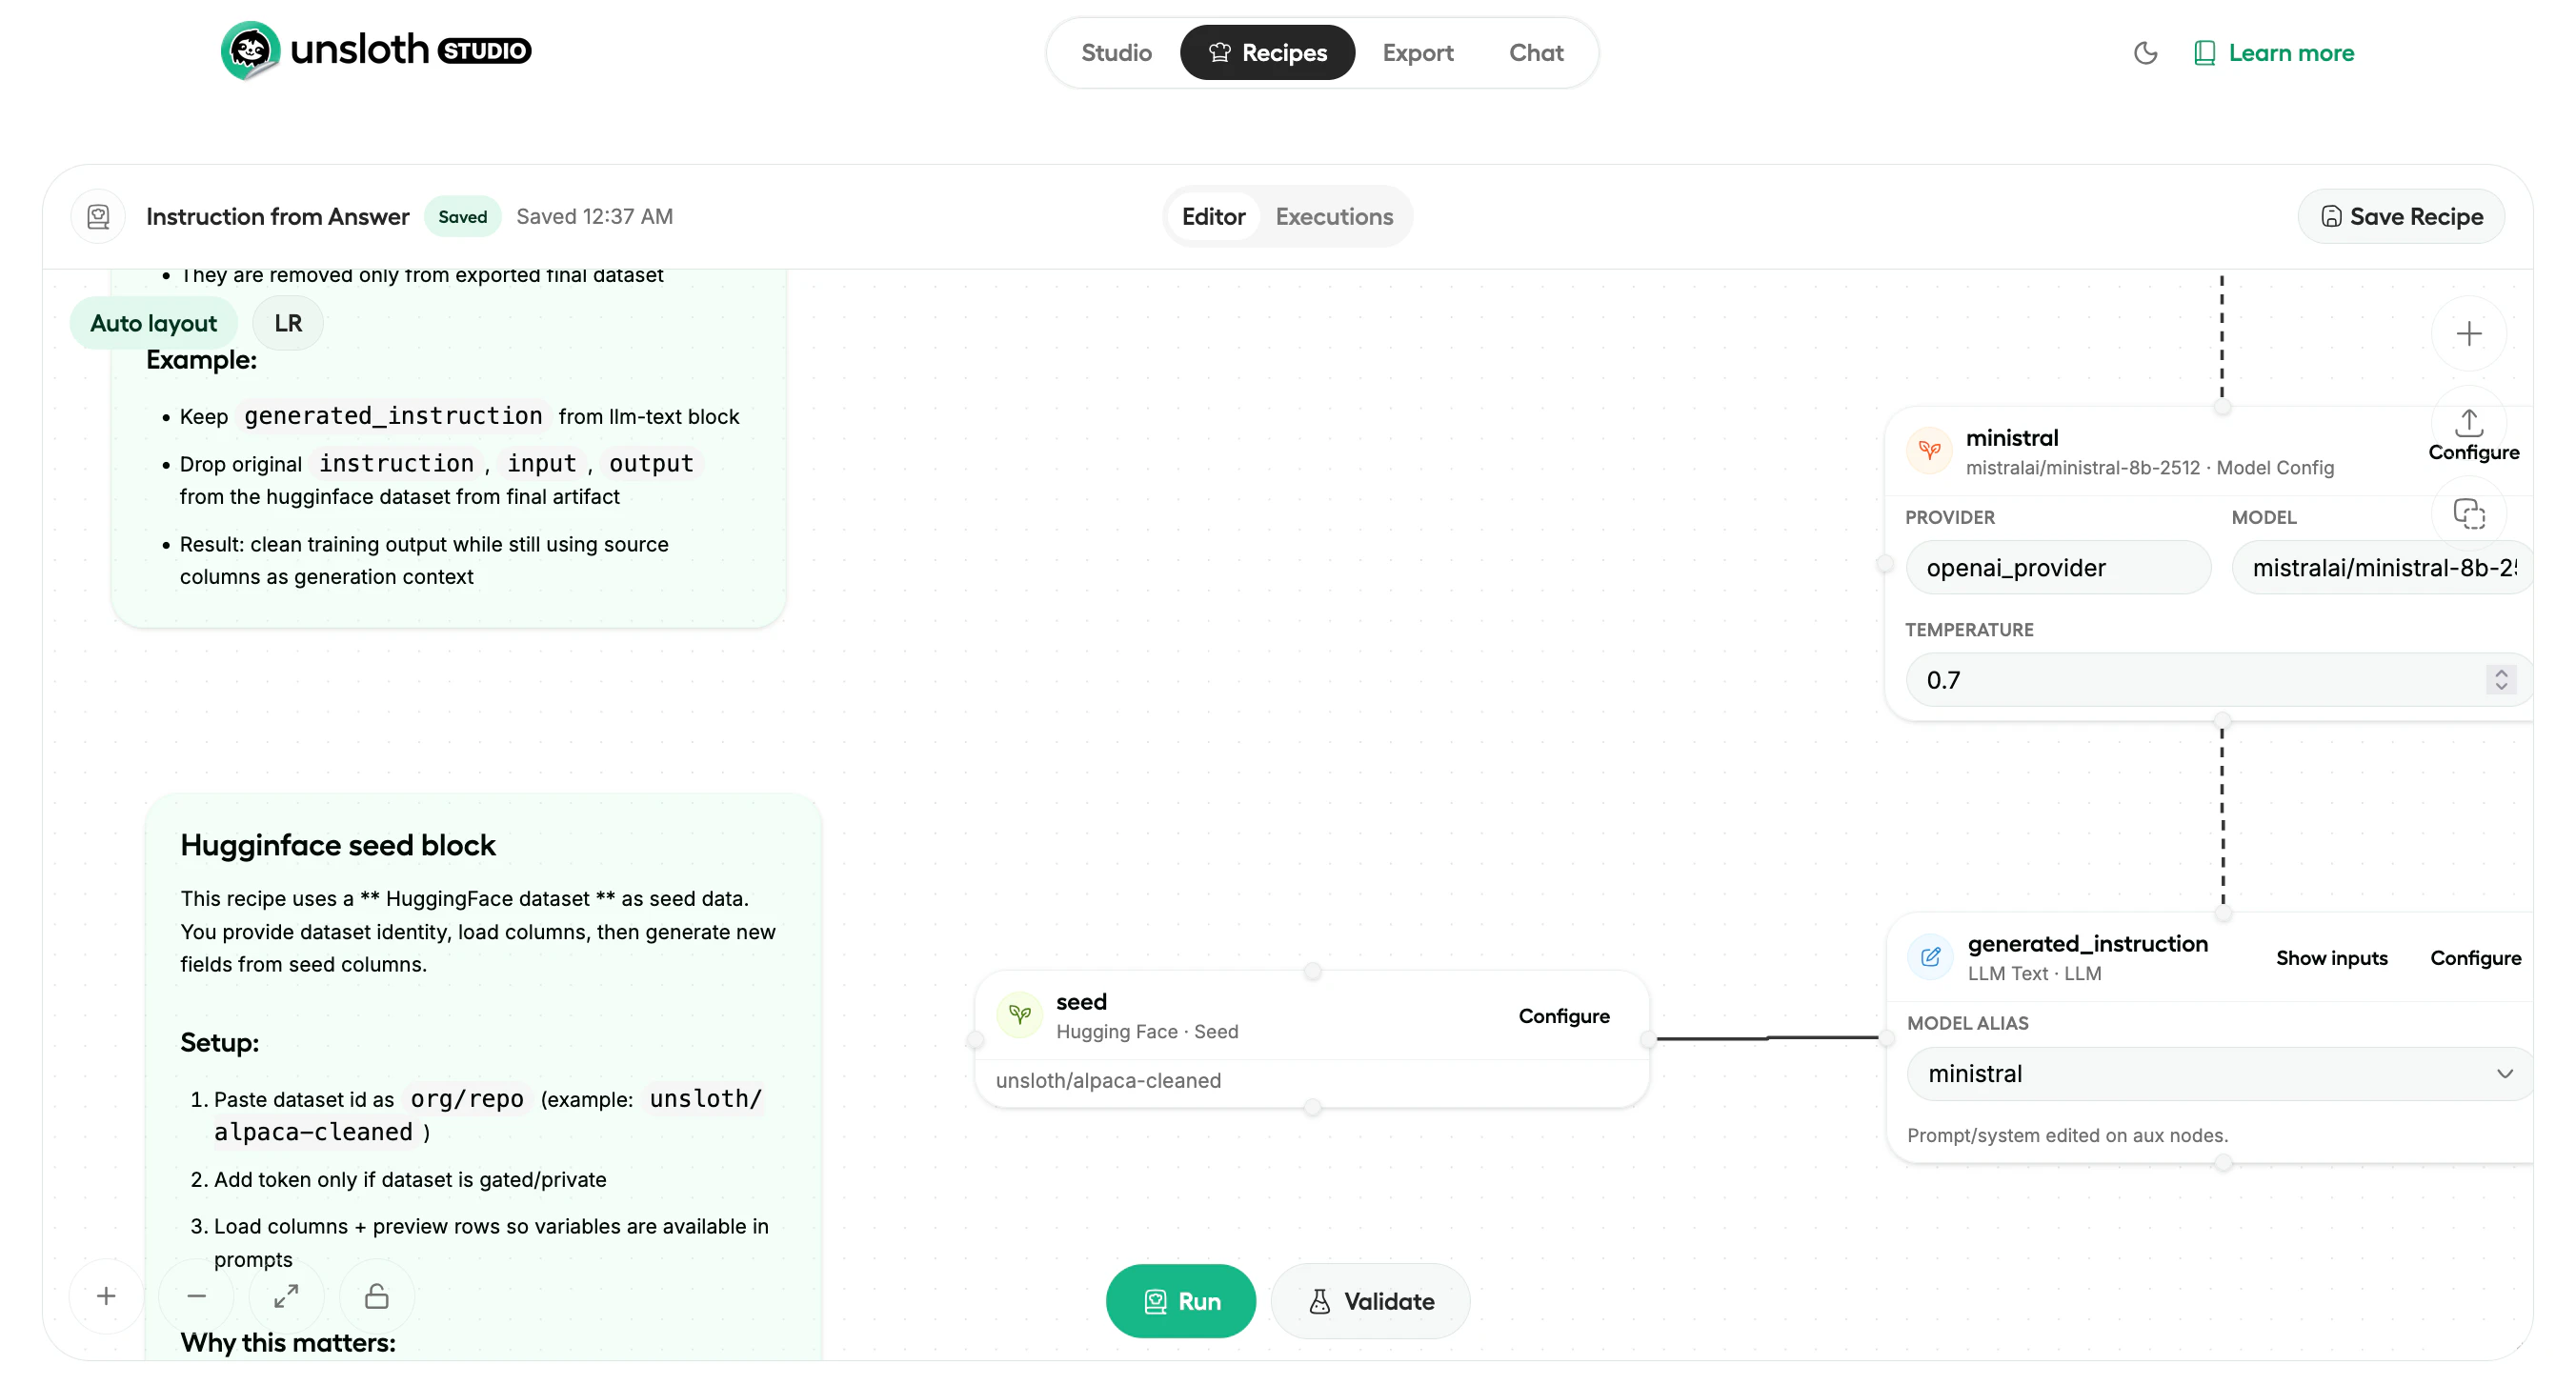Click the unsloth sloth logo
2576x1385 pixels.
click(250, 50)
